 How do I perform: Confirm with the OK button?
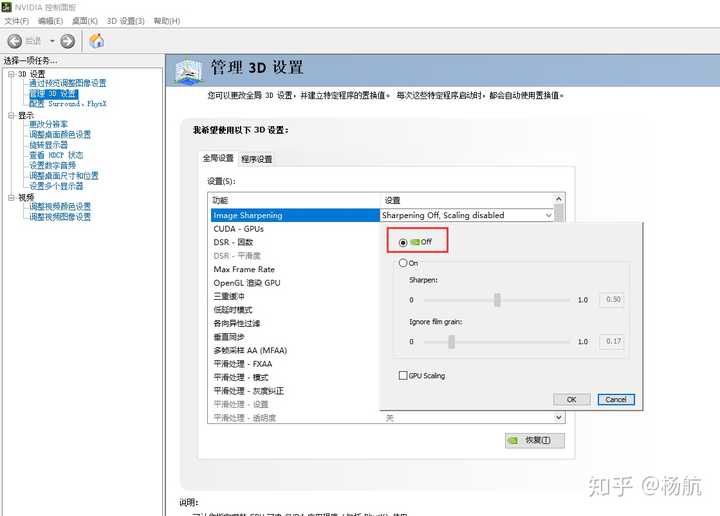(572, 399)
